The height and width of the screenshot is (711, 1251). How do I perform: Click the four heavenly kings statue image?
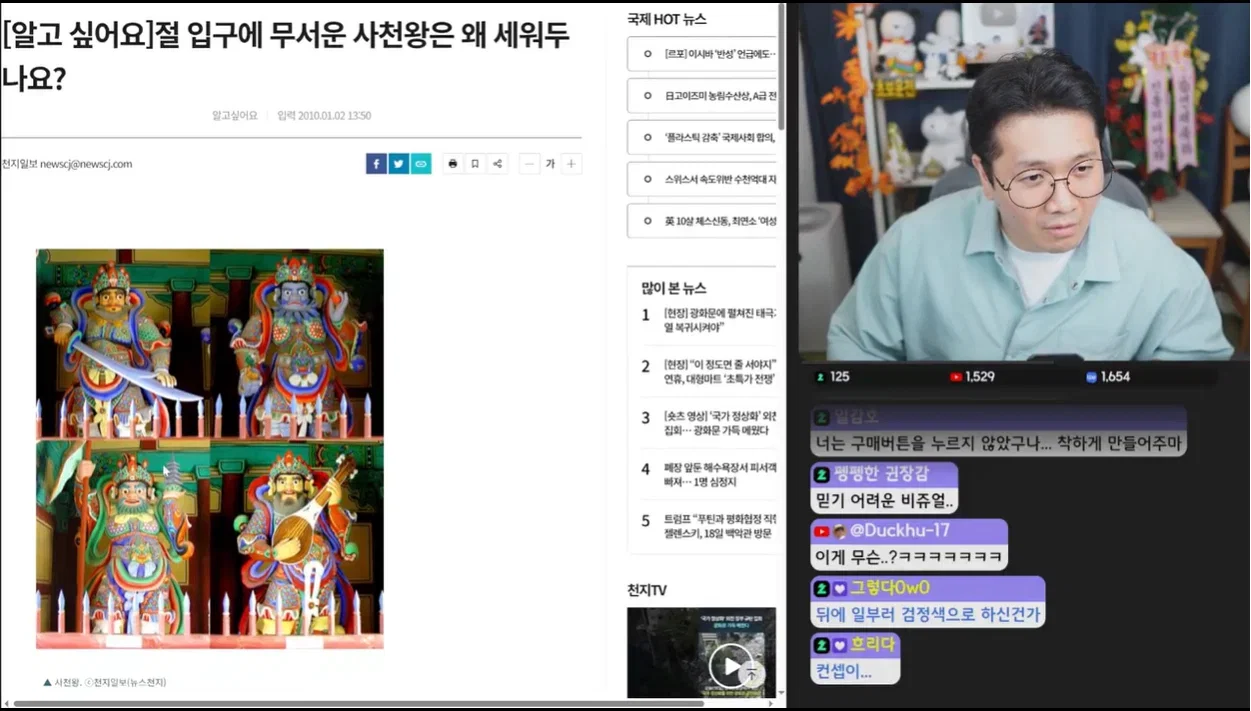pos(210,449)
